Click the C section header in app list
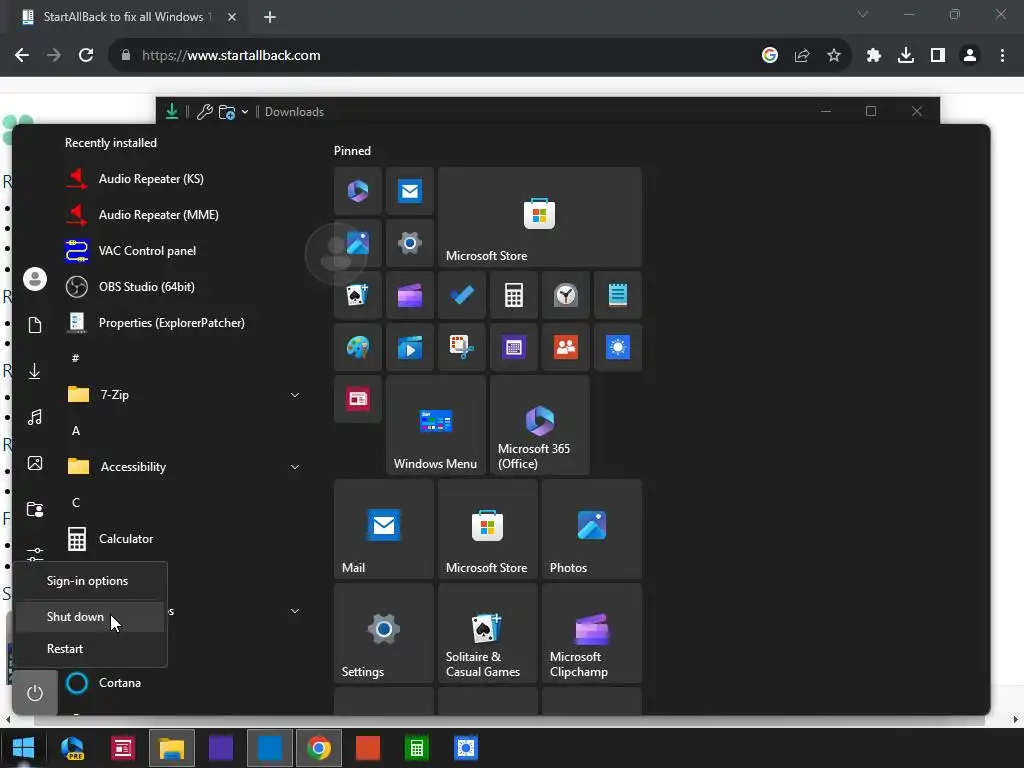The image size is (1024, 768). point(76,502)
